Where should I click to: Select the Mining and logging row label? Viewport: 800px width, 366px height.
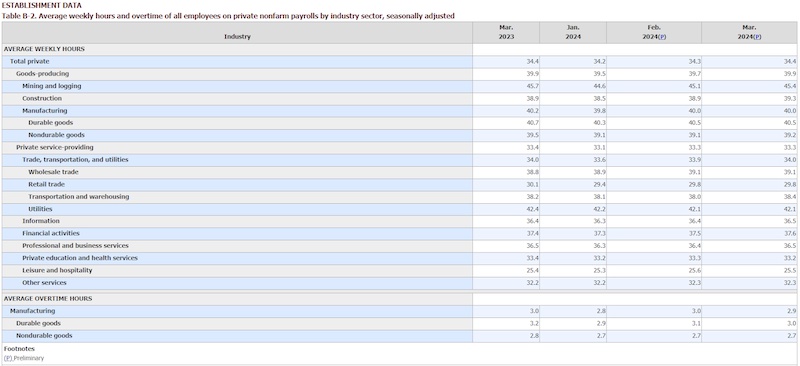[52, 86]
